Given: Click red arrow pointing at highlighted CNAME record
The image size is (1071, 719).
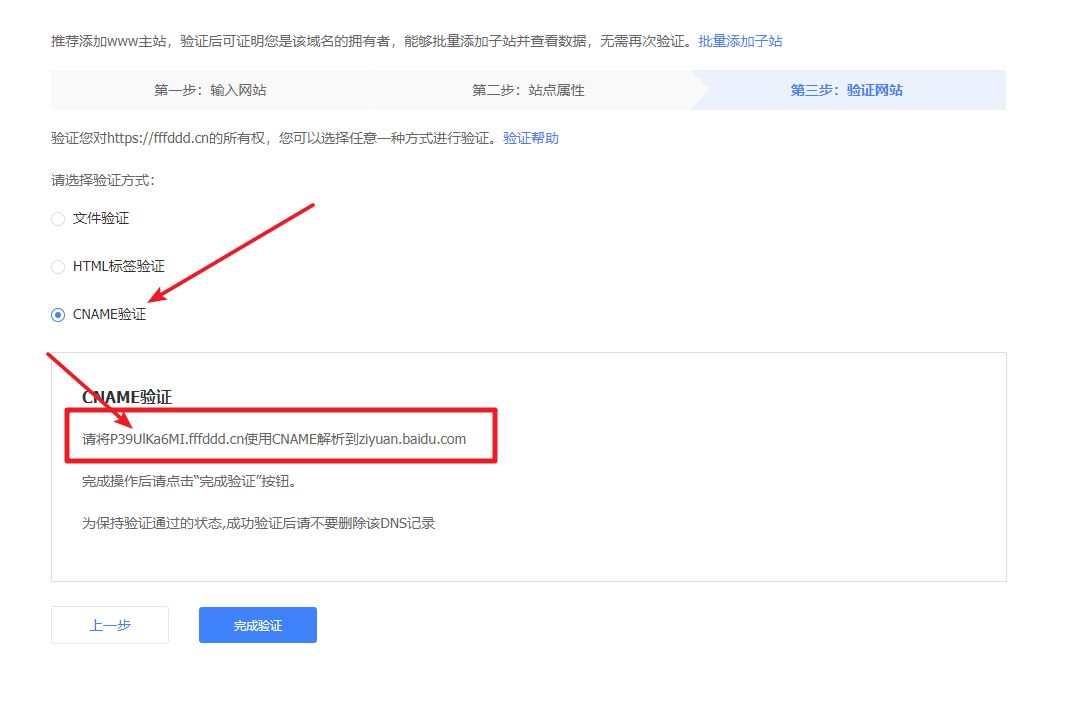Looking at the screenshot, I should (x=89, y=390).
